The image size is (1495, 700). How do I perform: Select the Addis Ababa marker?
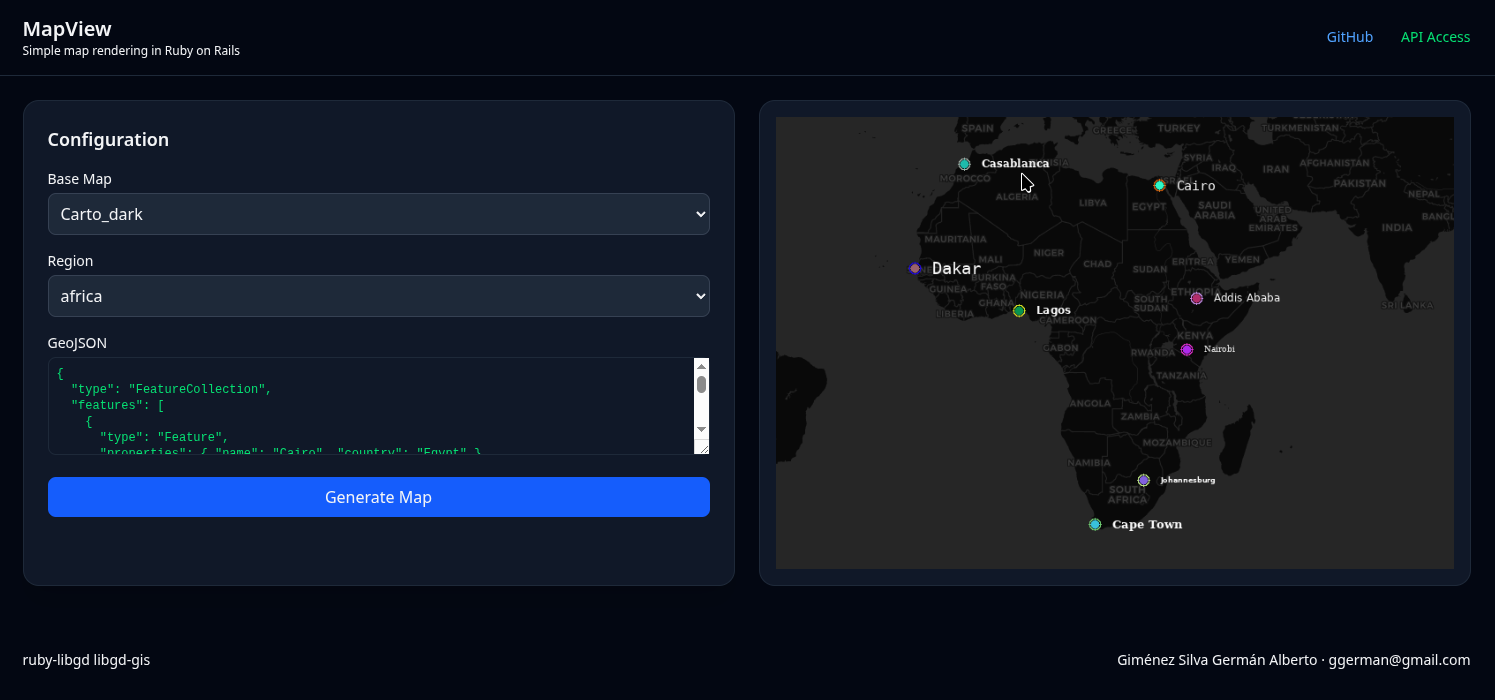point(1196,298)
